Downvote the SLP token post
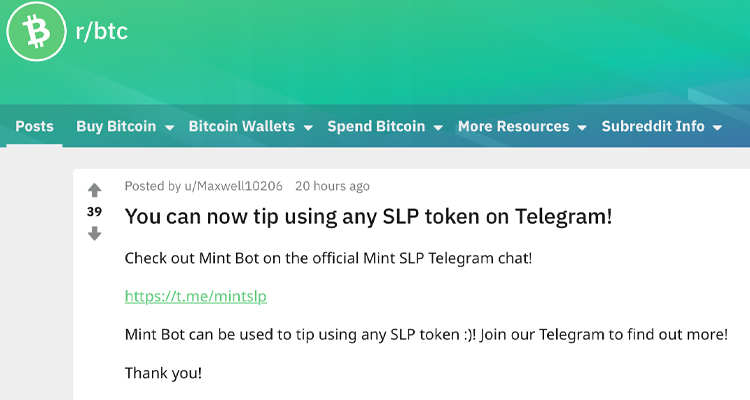 click(95, 233)
